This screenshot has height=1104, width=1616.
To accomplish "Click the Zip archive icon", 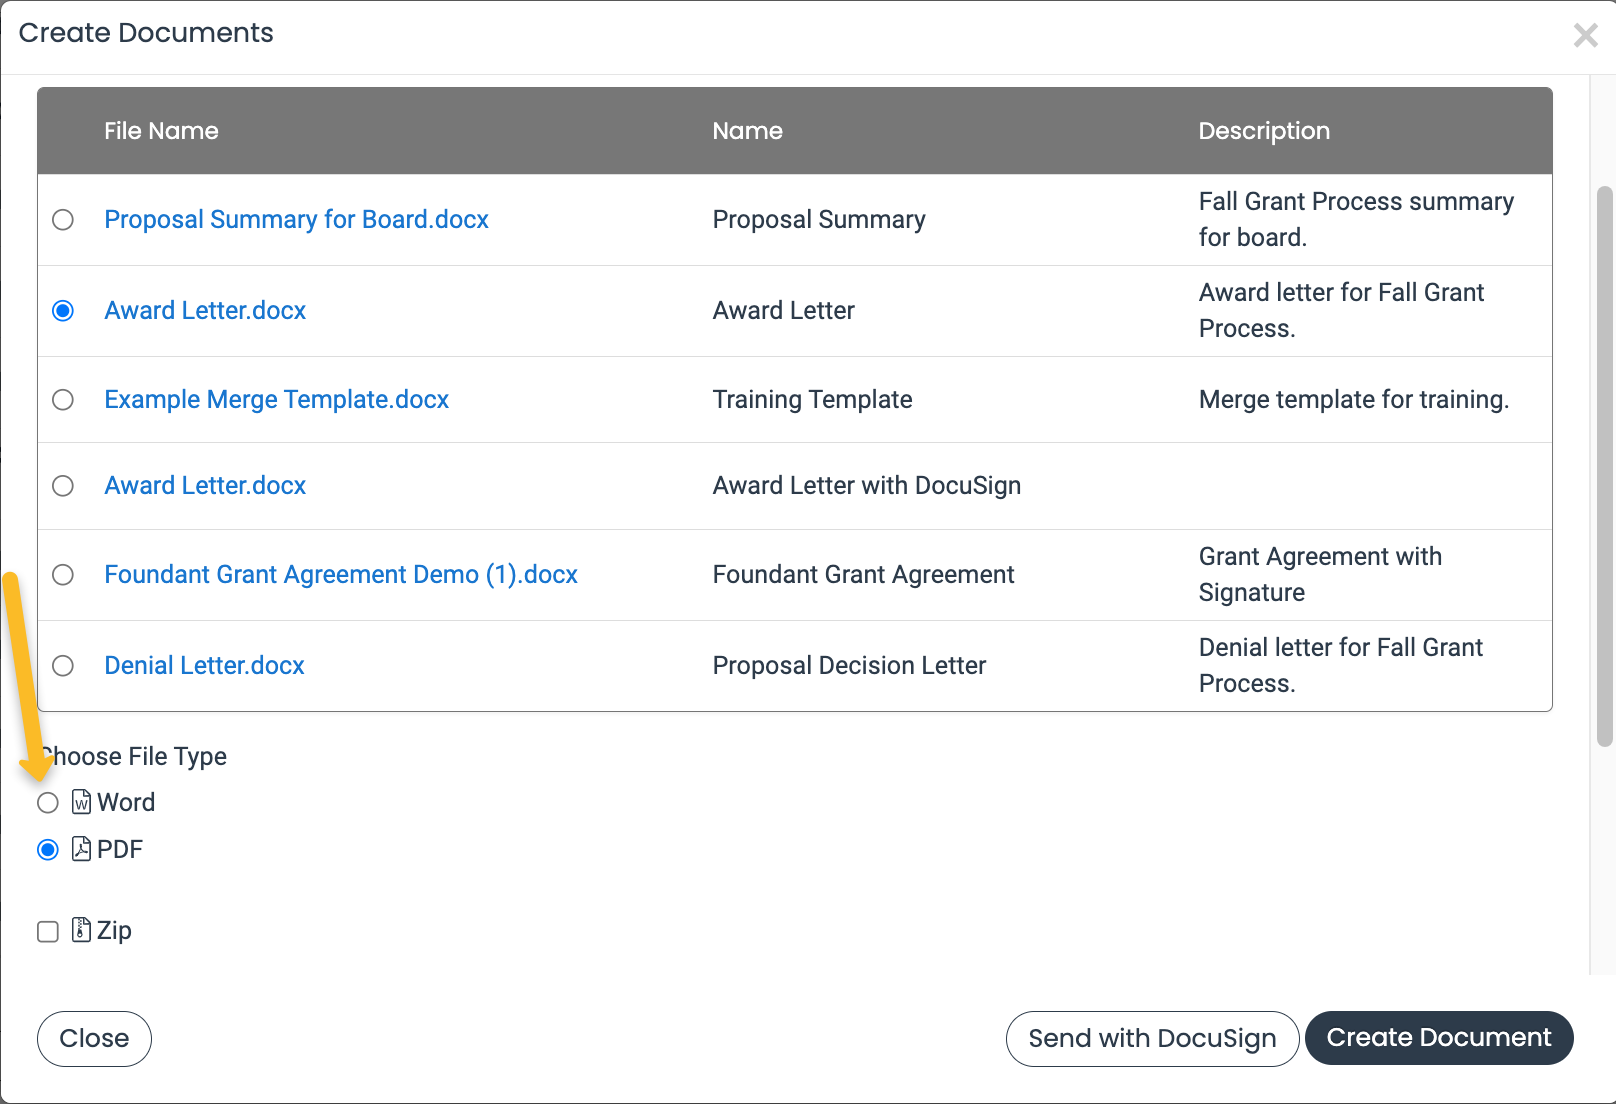I will pos(81,931).
